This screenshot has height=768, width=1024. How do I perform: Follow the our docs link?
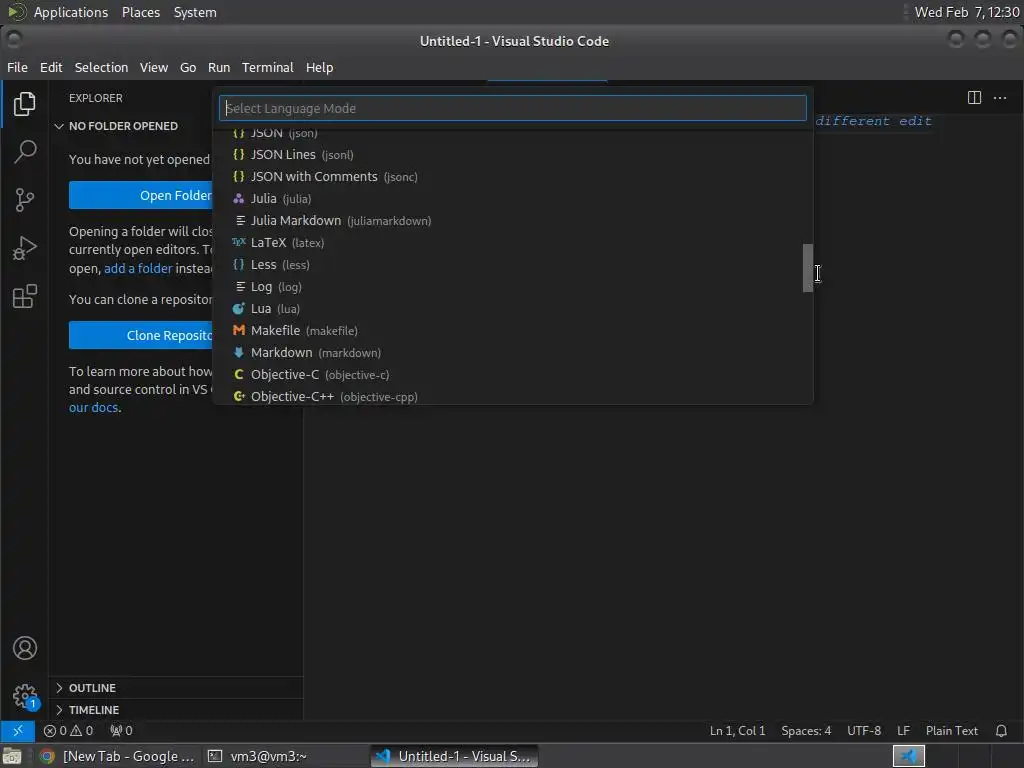pos(93,408)
